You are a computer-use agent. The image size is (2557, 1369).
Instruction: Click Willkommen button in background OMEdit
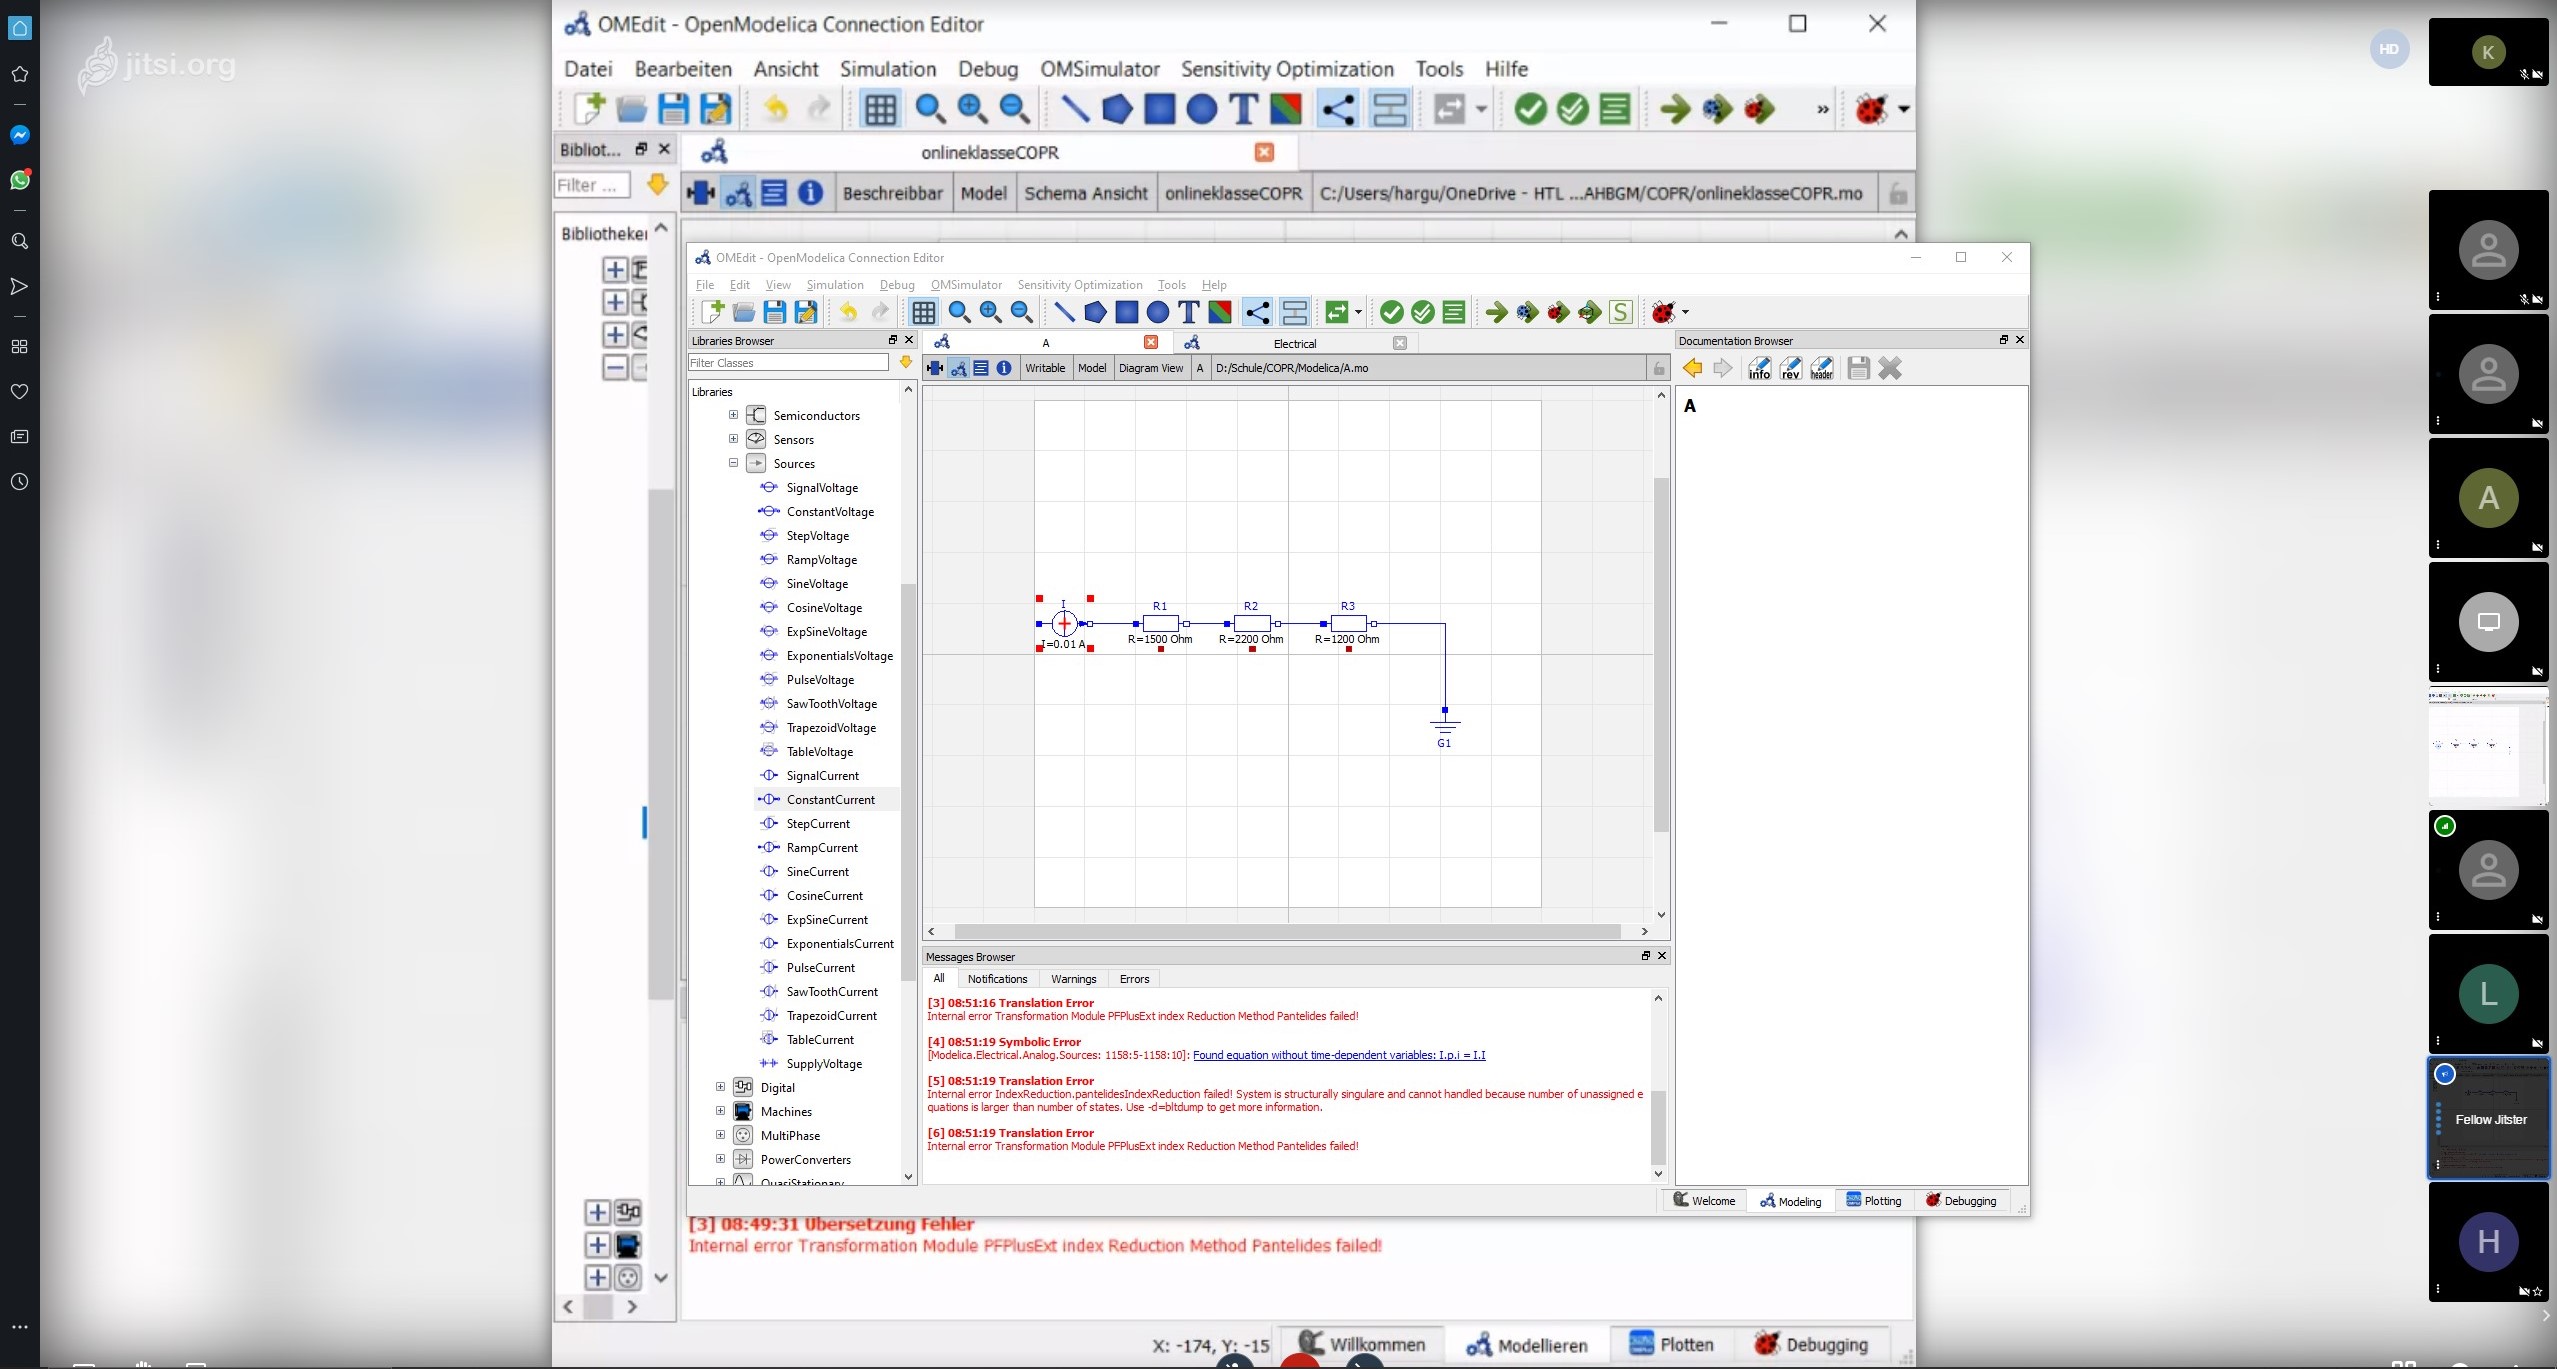(1362, 1345)
